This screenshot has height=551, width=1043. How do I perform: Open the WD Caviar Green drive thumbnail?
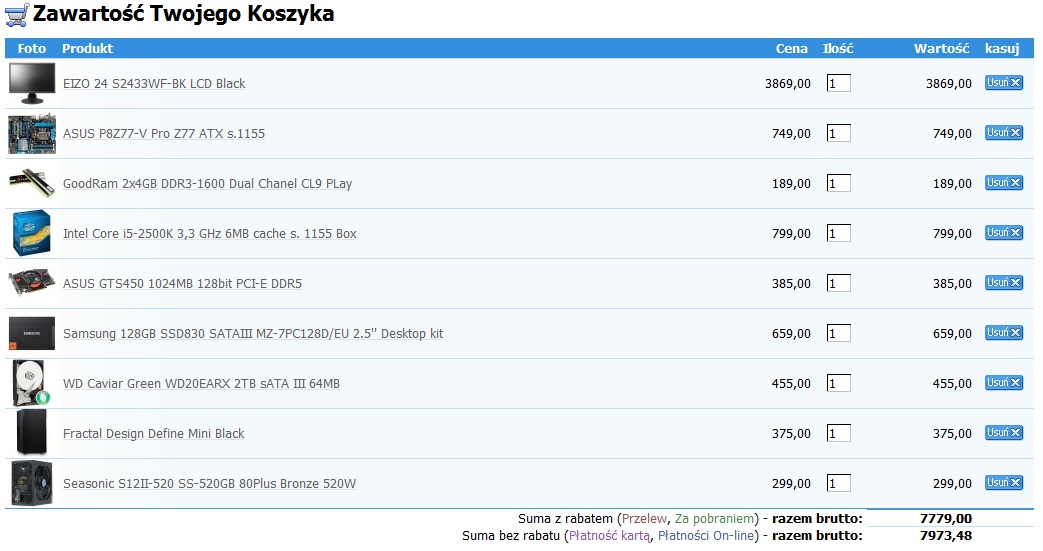pyautogui.click(x=31, y=383)
